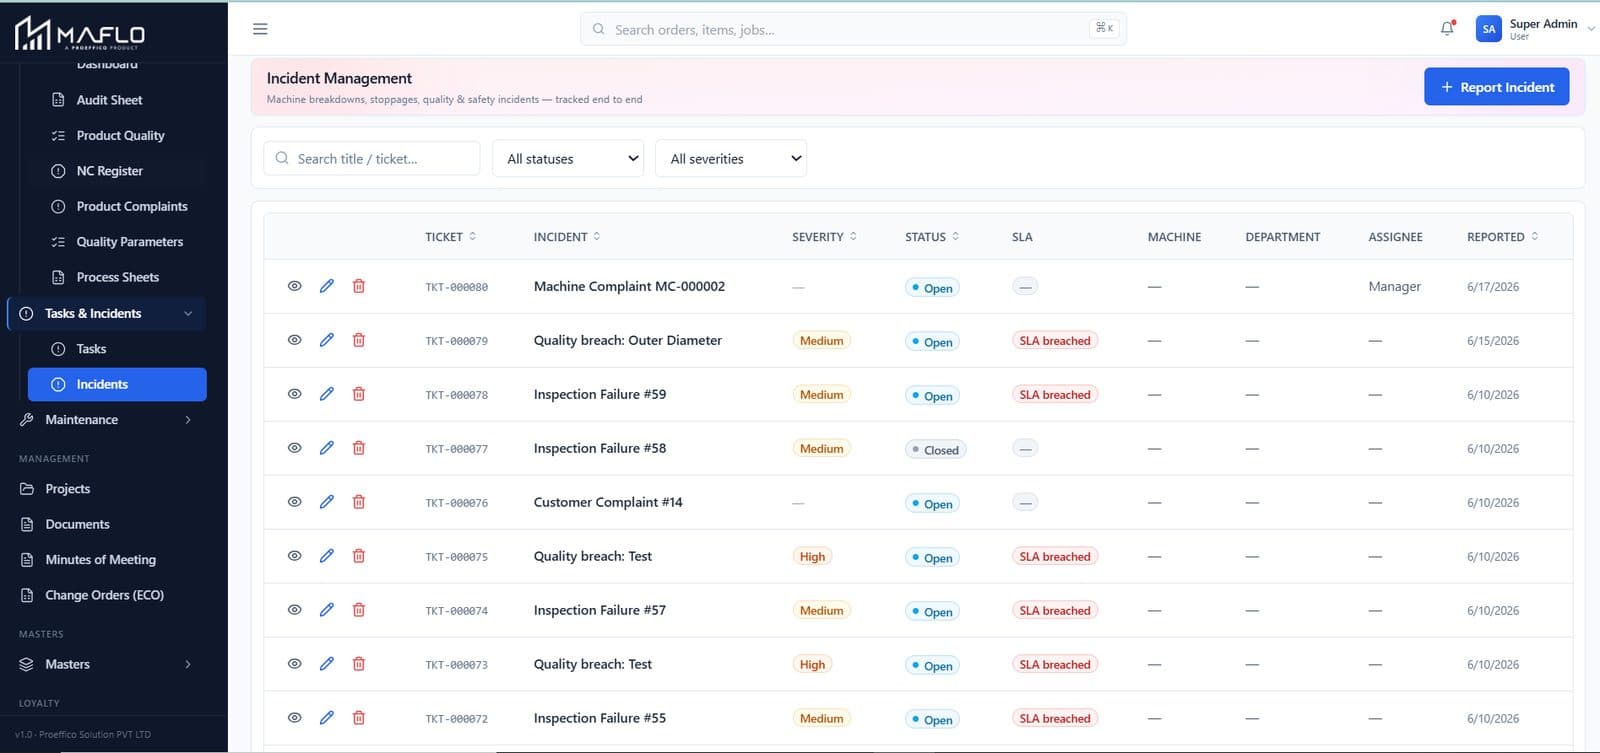Sort by the STATUS column header
1600x753 pixels.
click(x=932, y=237)
